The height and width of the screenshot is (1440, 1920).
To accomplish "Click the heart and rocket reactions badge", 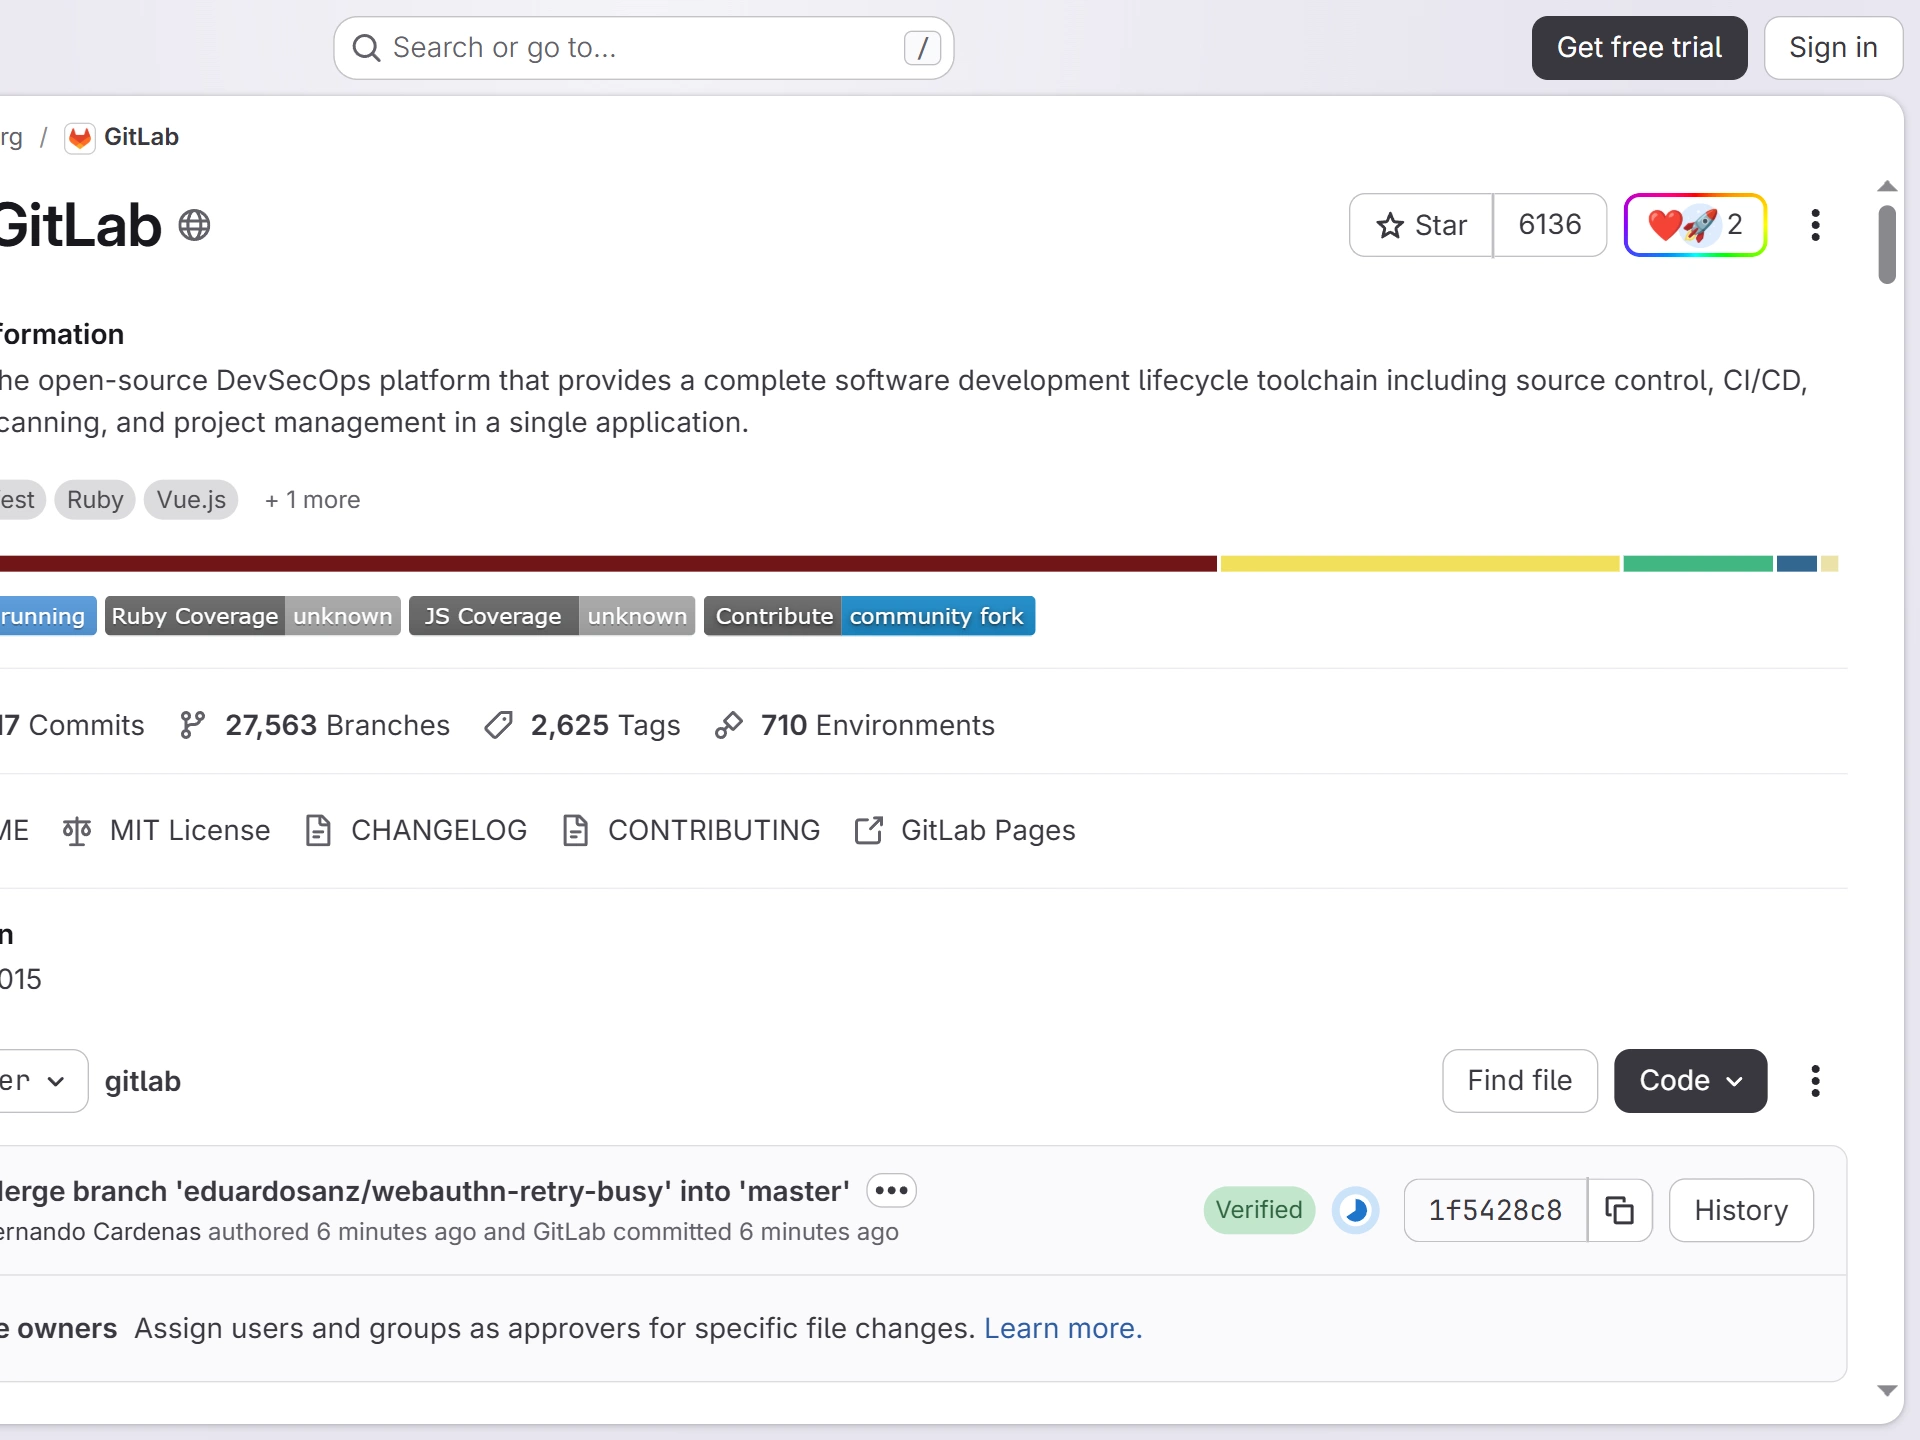I will coord(1695,225).
